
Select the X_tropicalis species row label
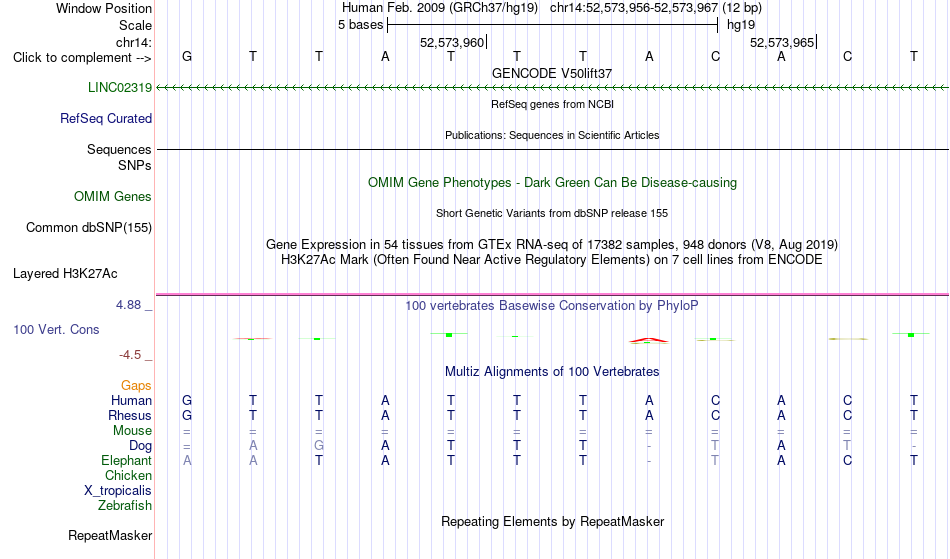click(118, 491)
